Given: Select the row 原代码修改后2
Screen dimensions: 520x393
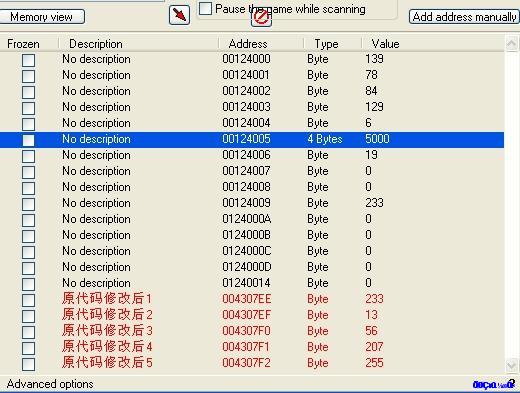Looking at the screenshot, I should [252, 315].
